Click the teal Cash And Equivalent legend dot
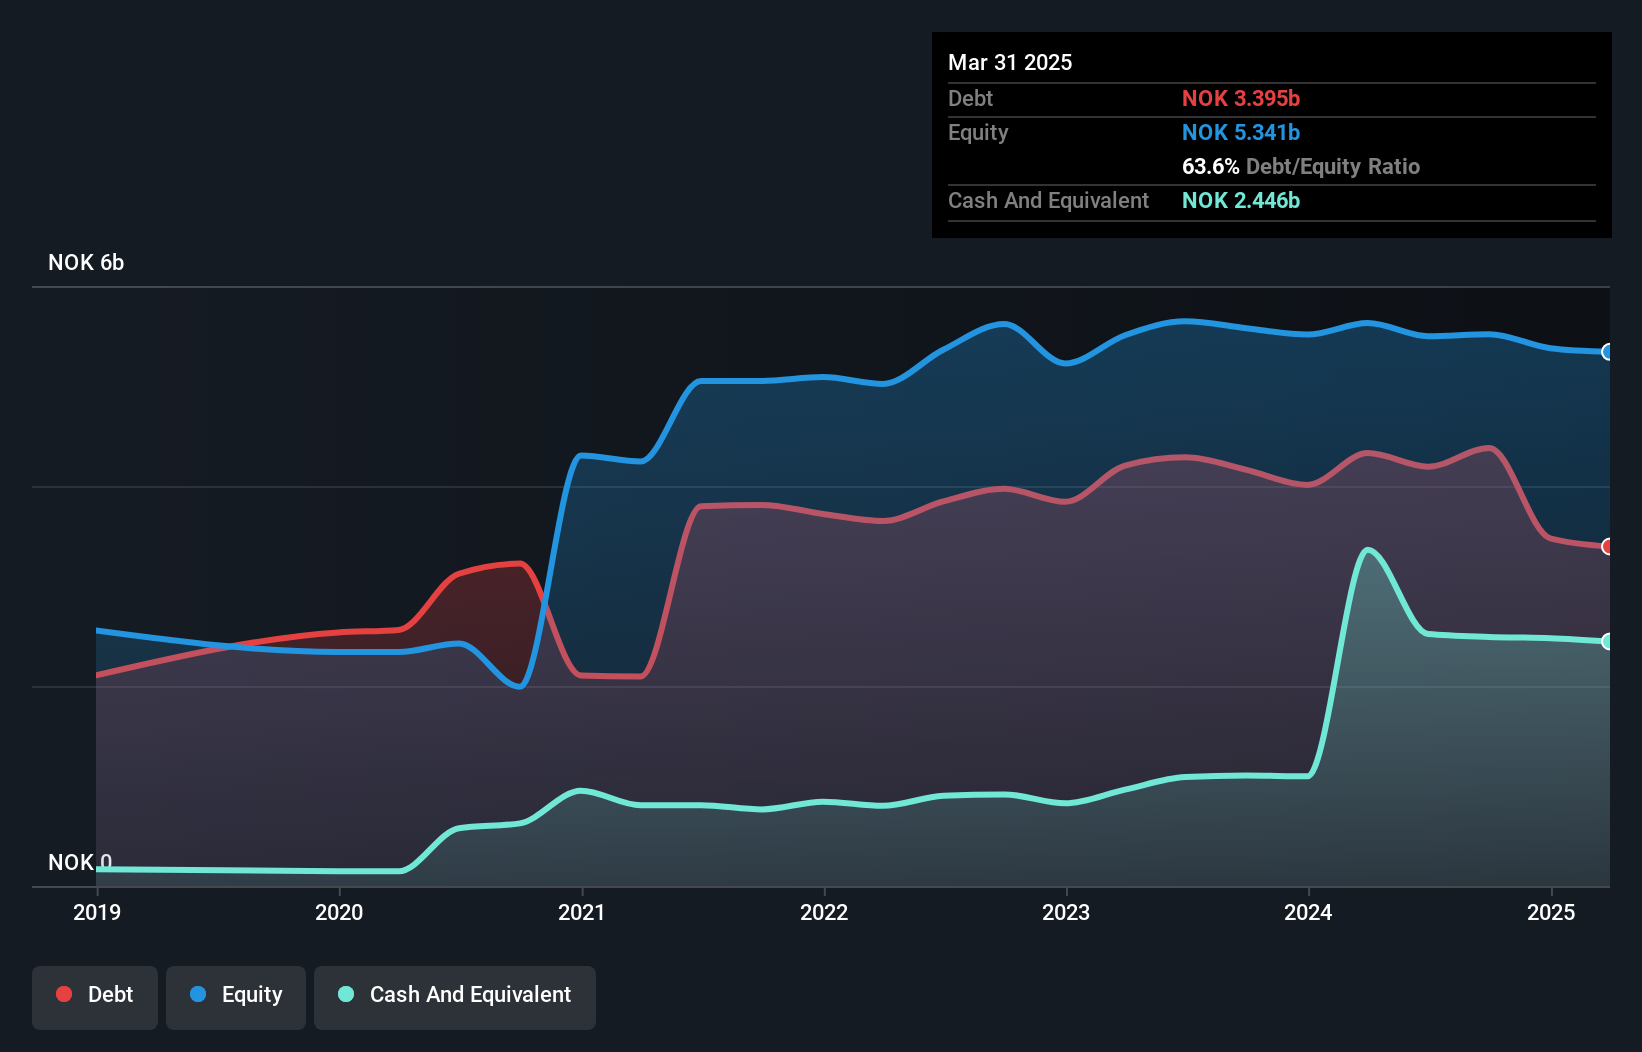The image size is (1642, 1052). pos(346,994)
